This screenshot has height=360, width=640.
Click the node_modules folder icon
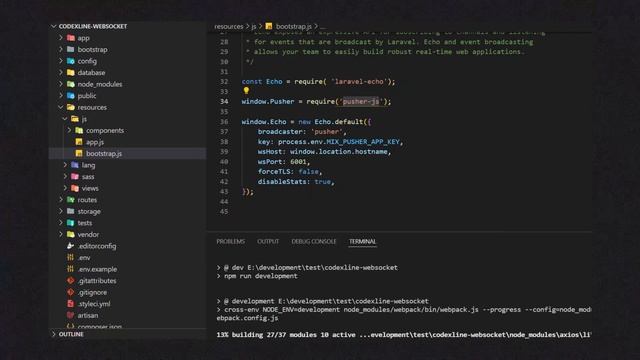[x=71, y=84]
